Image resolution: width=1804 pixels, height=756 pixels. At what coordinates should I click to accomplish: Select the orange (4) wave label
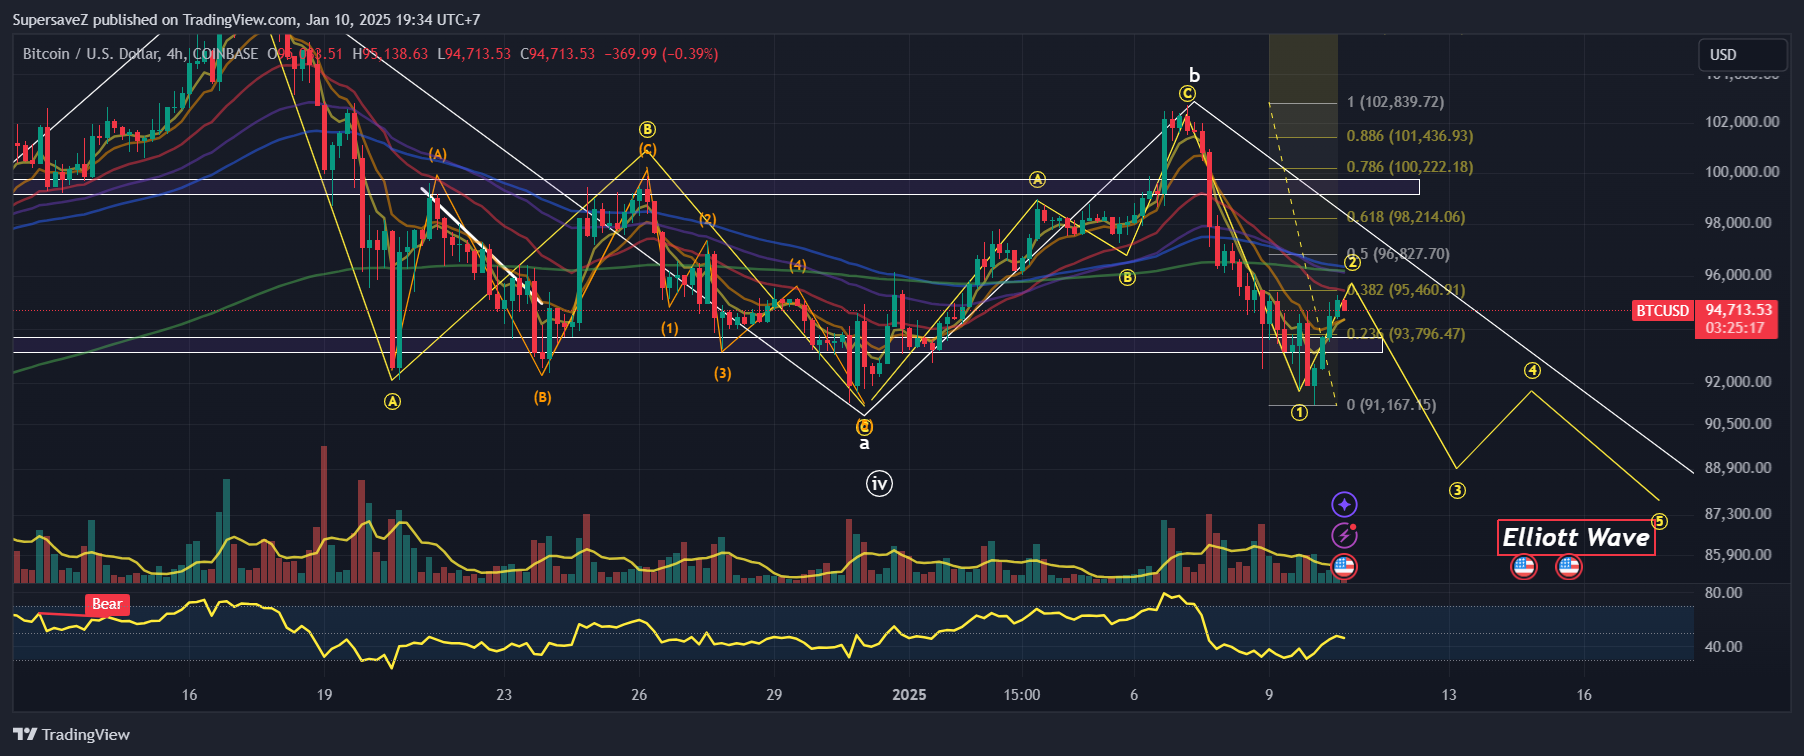click(x=797, y=265)
